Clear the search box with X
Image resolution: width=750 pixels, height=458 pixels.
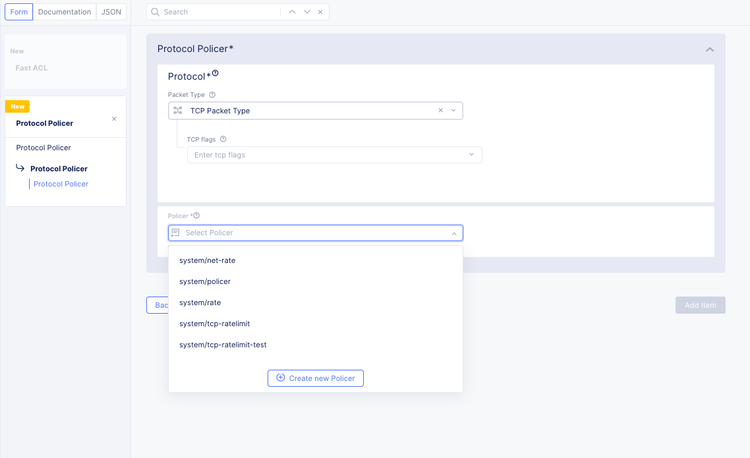coord(321,12)
